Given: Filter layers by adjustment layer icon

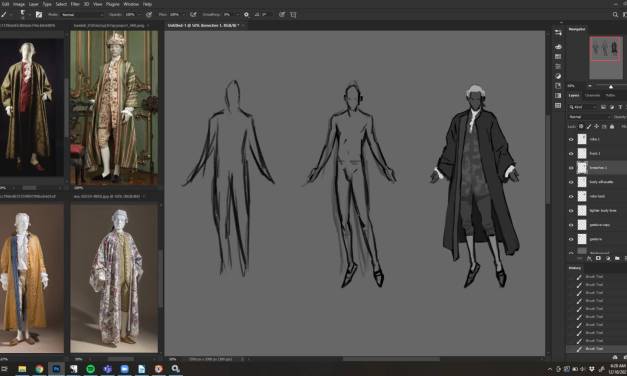Looking at the screenshot, I should [612, 107].
